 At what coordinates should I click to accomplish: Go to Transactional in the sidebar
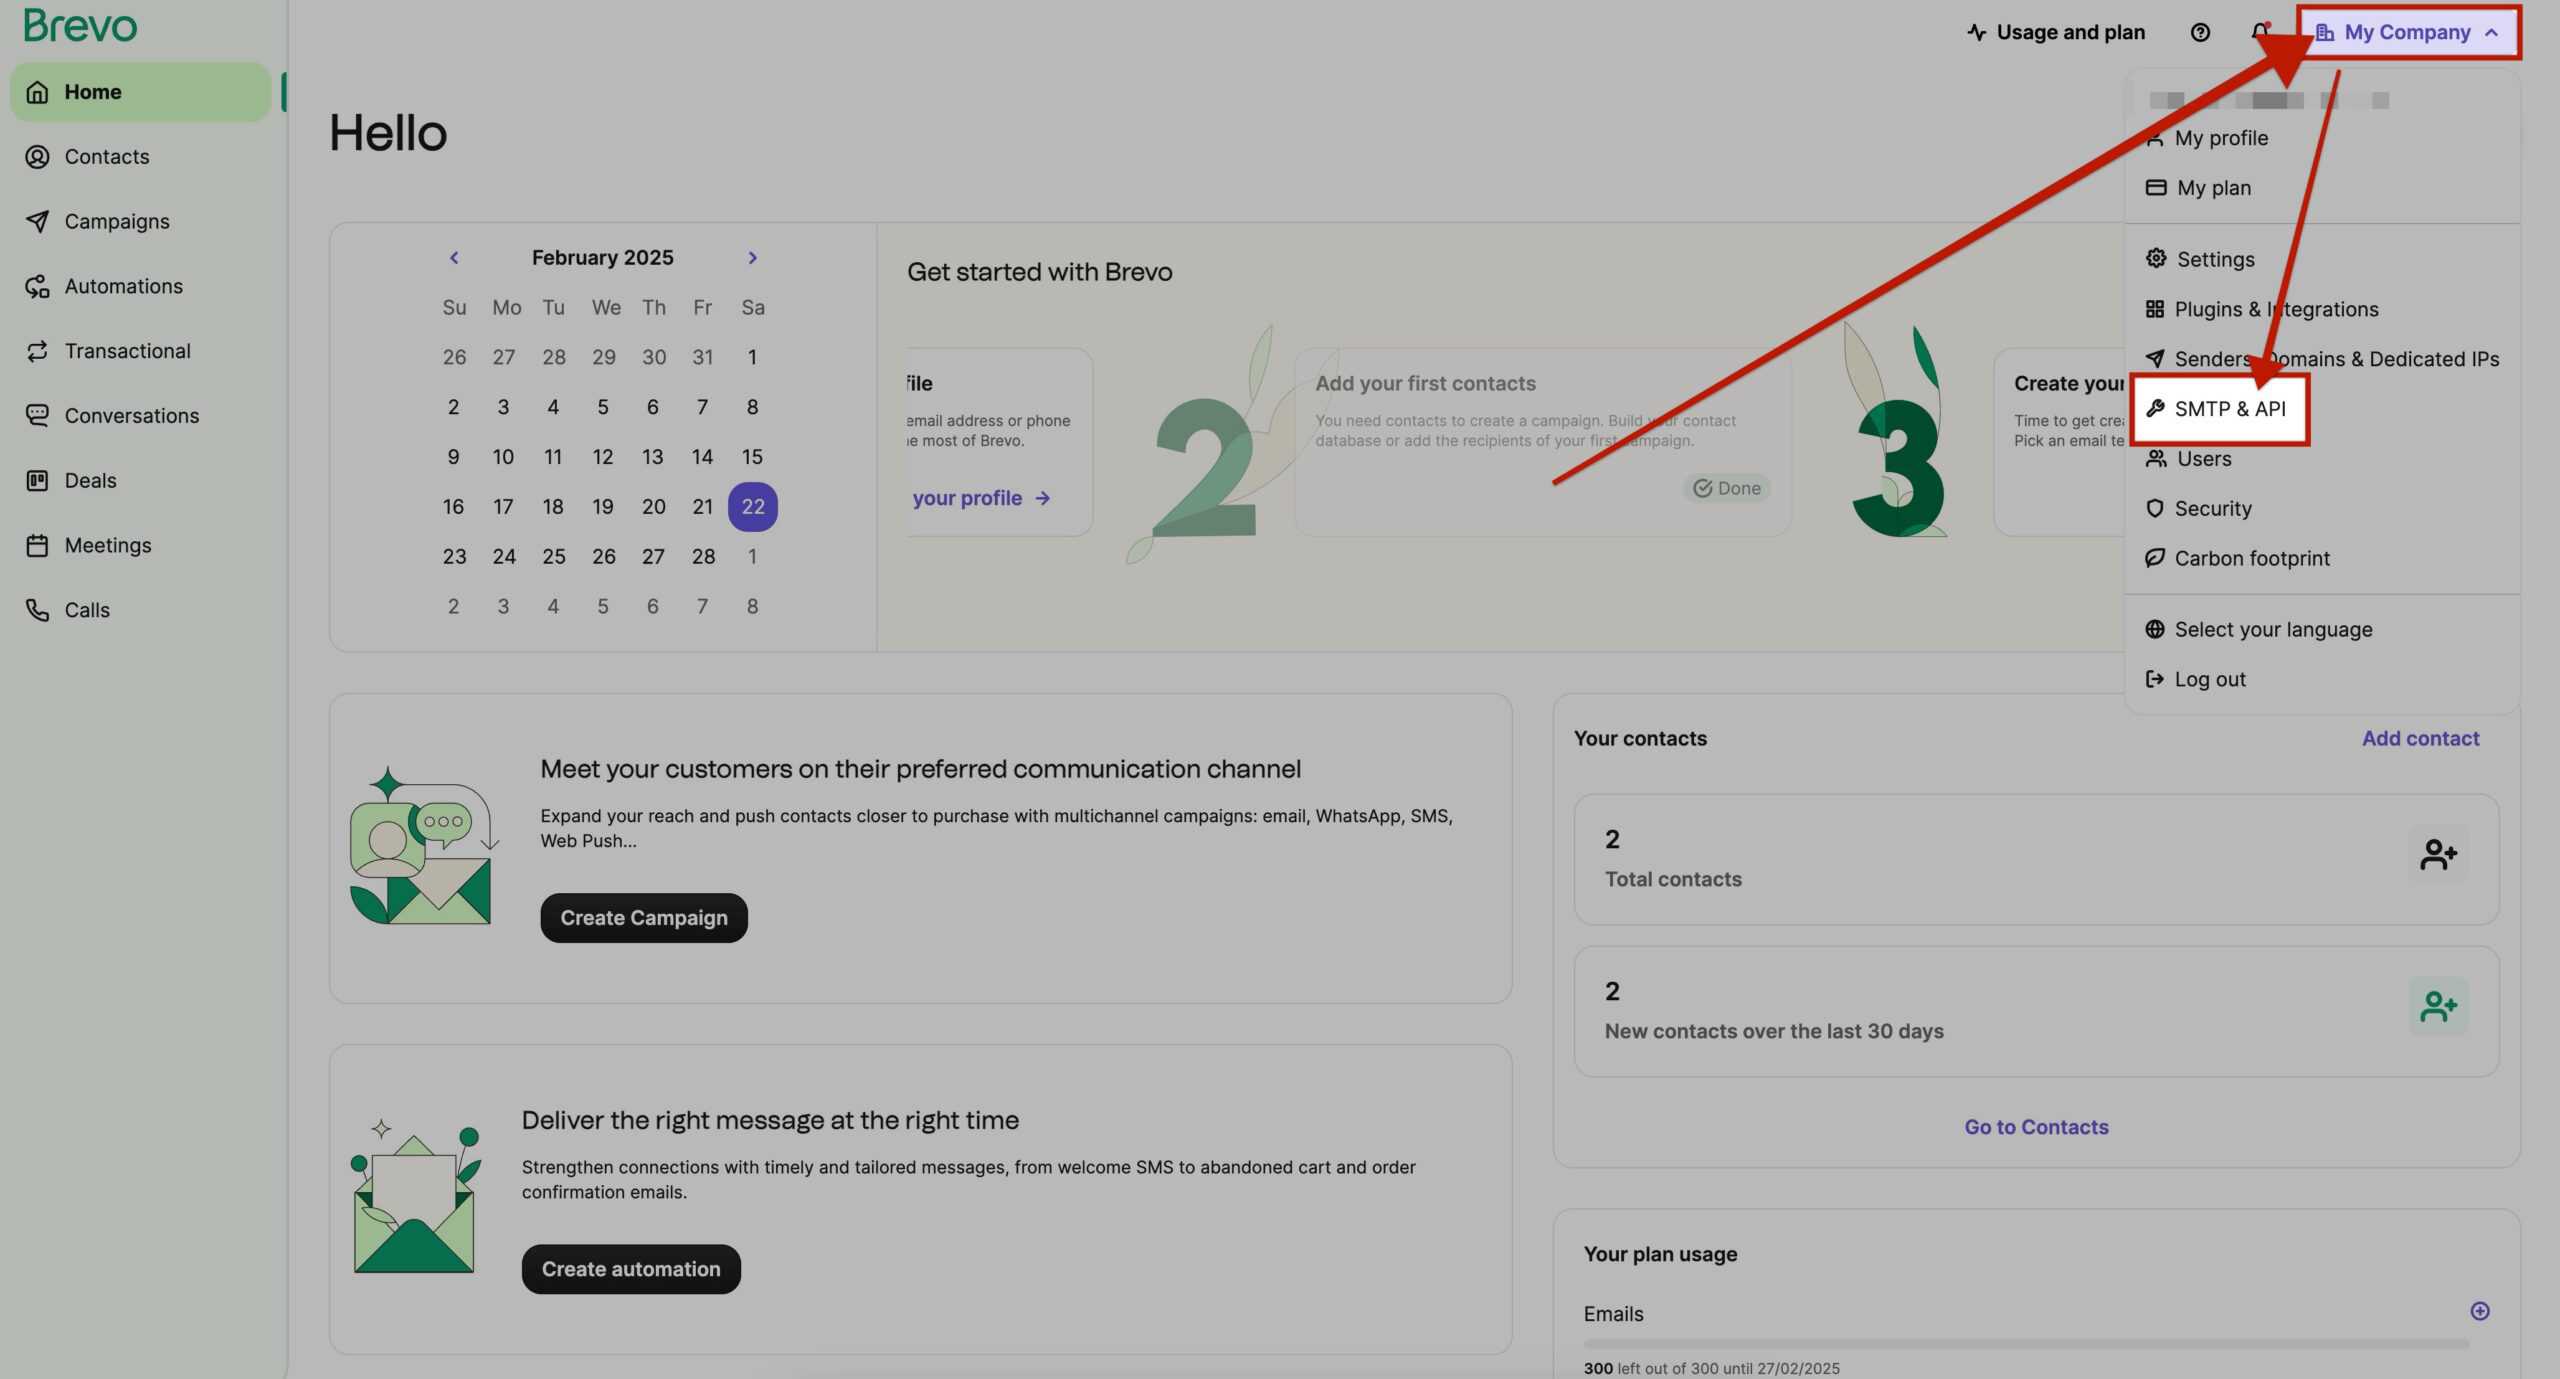click(x=127, y=351)
